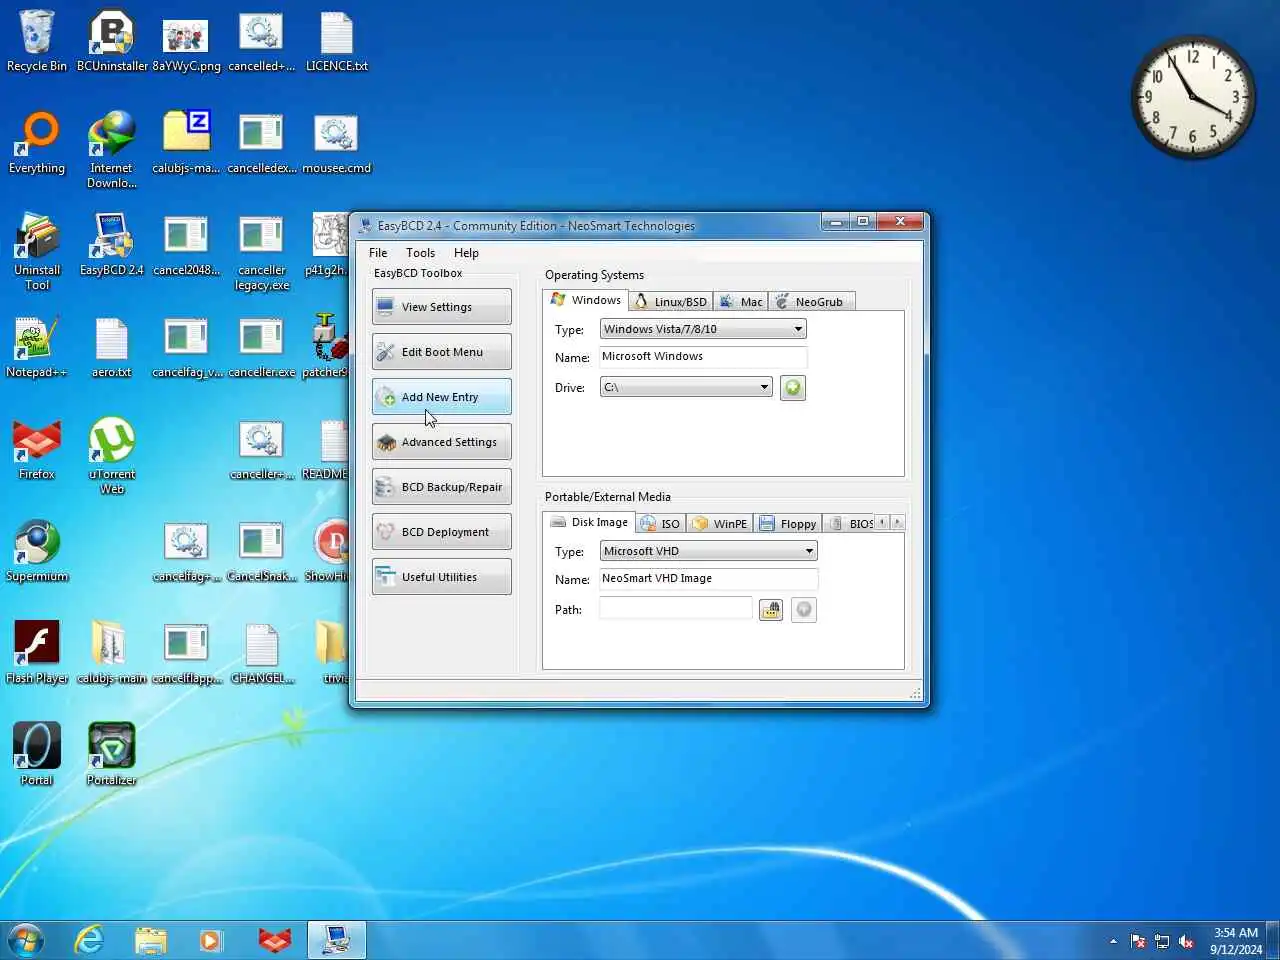
Task: Switch to the ISO media tab
Action: pos(660,524)
